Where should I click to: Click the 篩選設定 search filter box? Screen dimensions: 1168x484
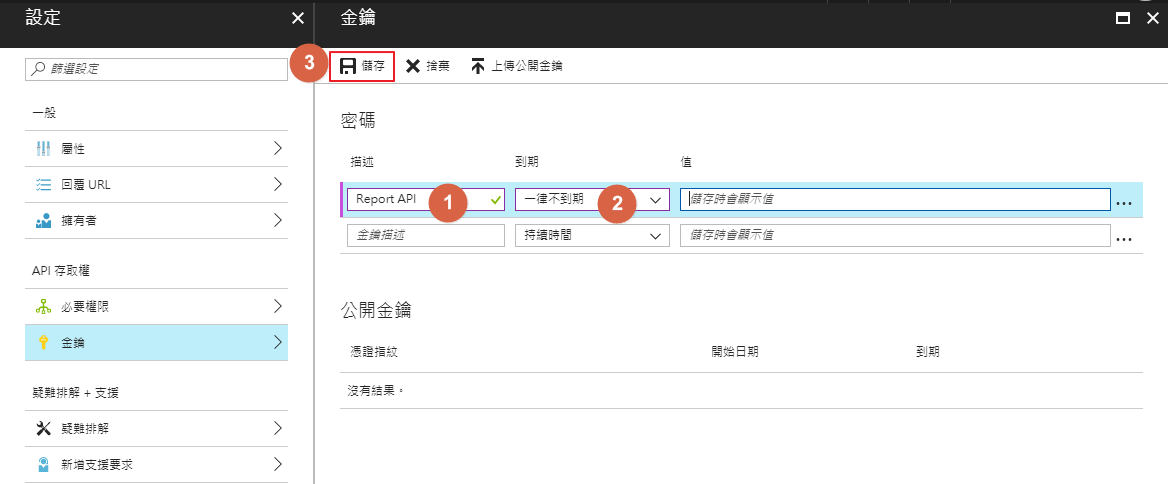point(156,69)
